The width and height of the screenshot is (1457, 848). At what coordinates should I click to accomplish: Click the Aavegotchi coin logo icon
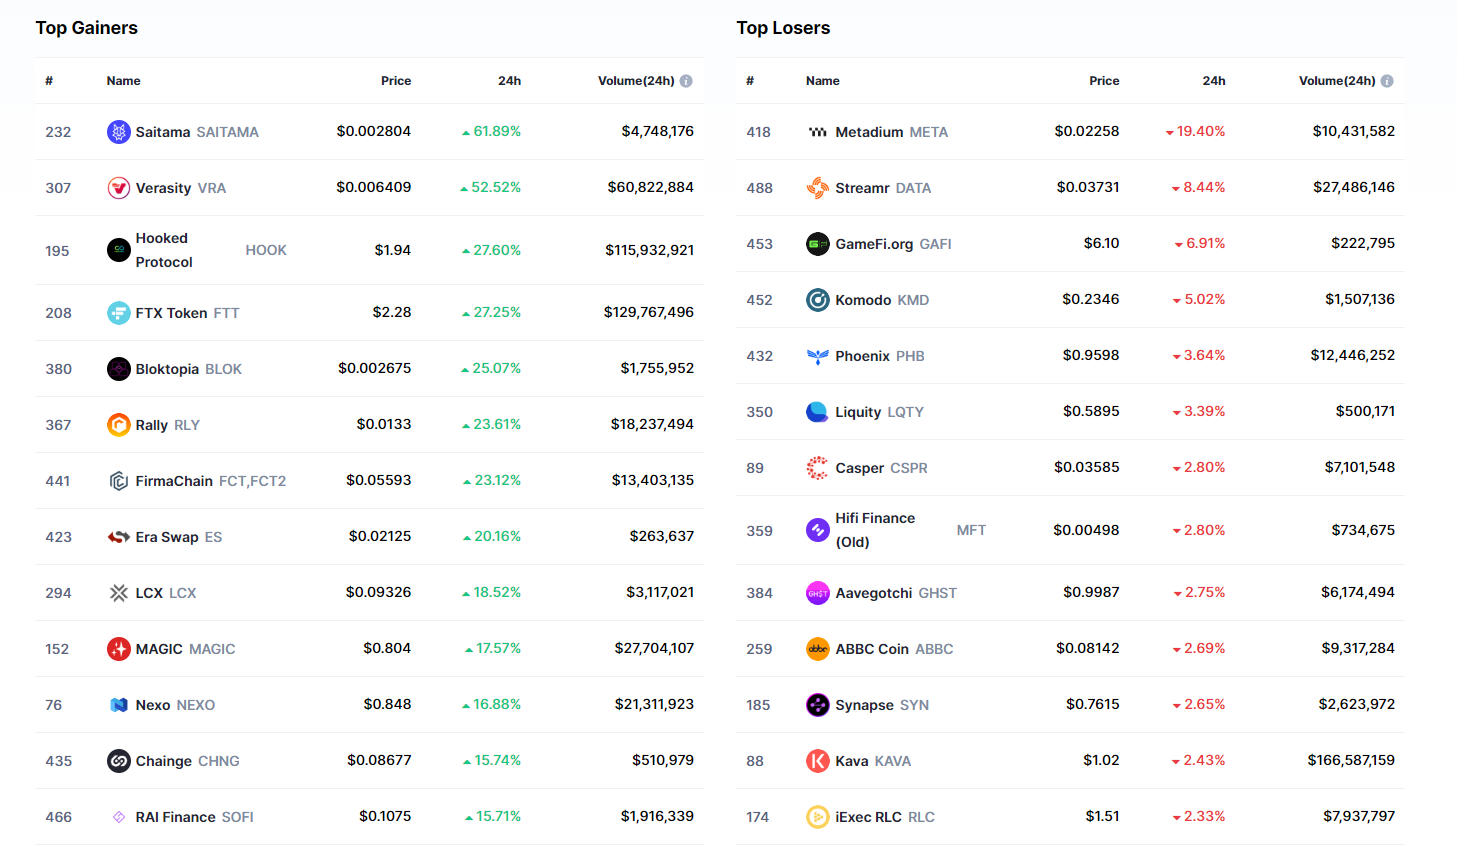tap(817, 593)
